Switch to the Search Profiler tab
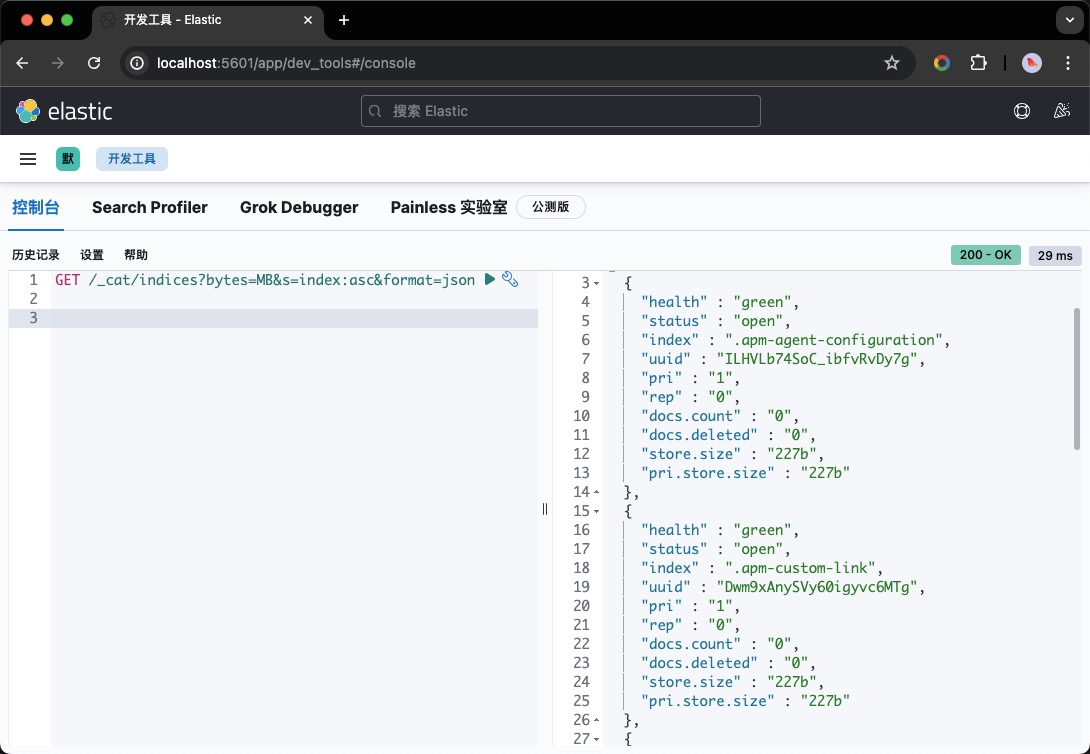Image resolution: width=1090 pixels, height=754 pixels. 149,207
